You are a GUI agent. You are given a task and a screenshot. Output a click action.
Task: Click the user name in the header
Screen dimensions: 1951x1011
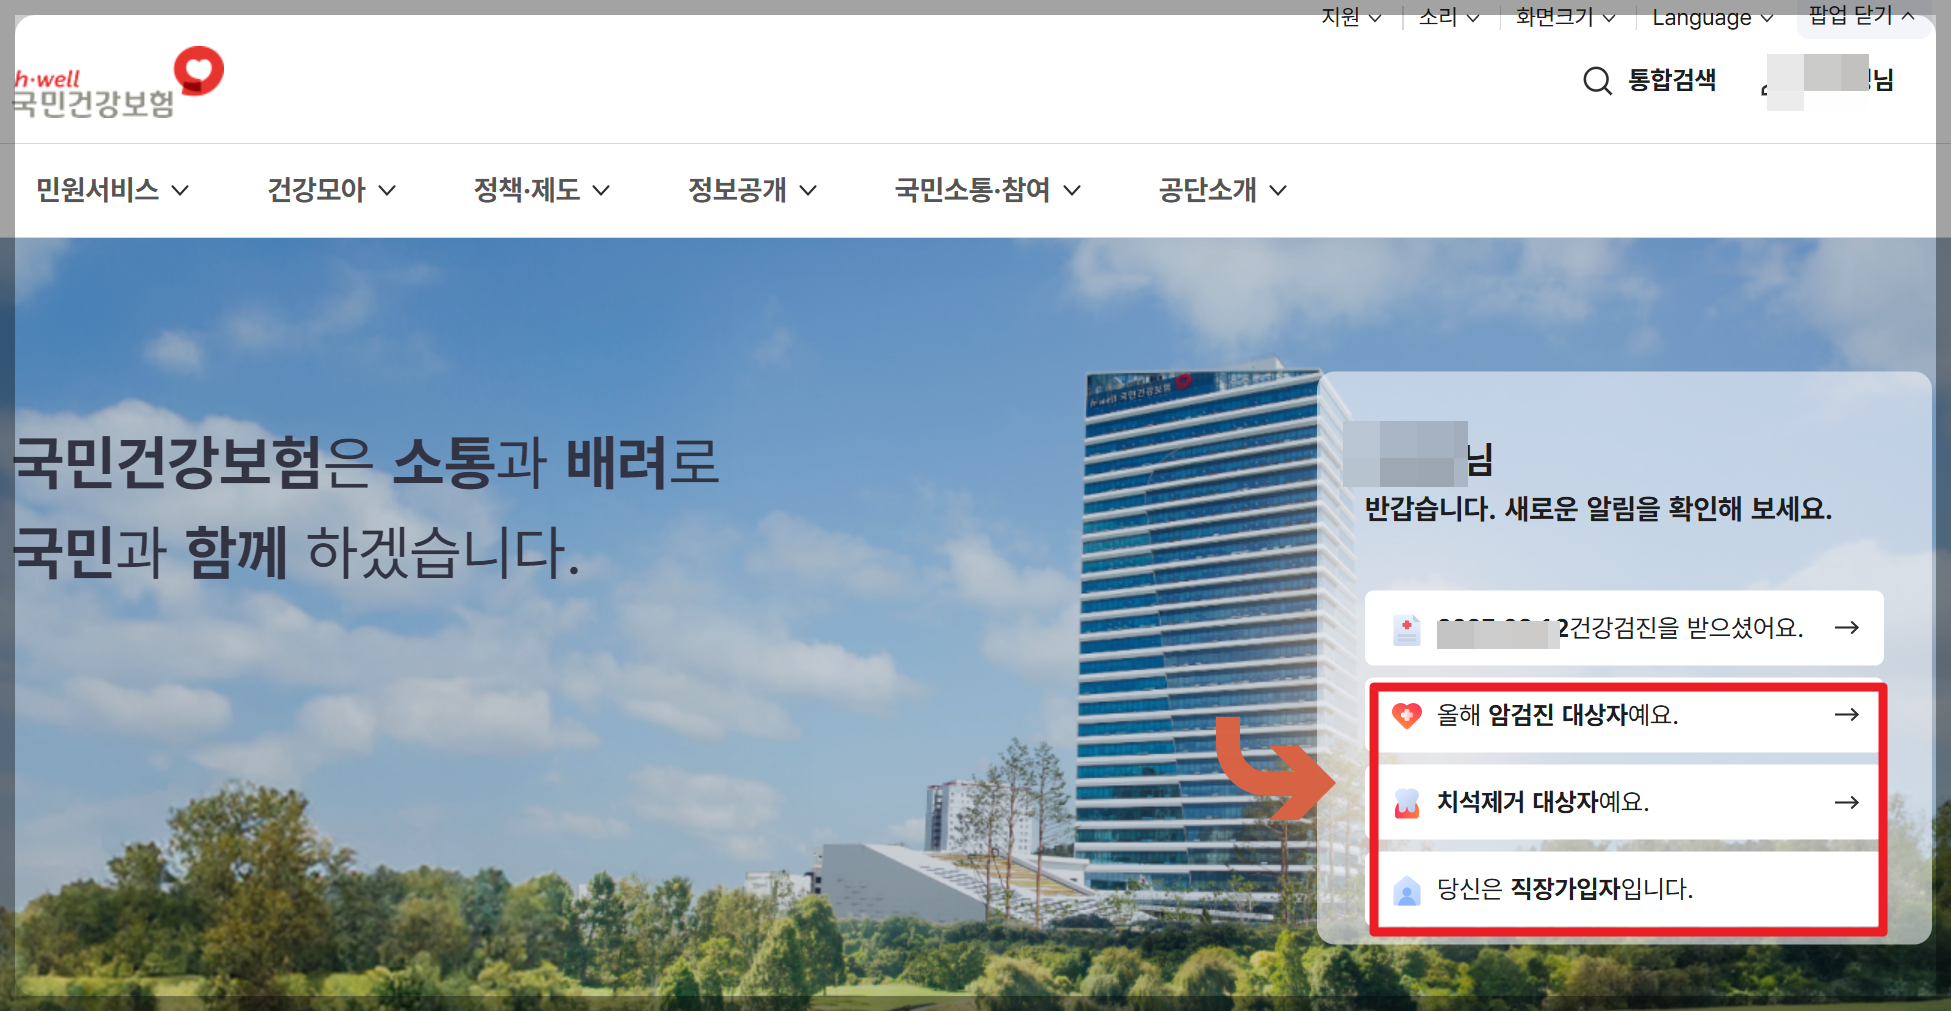[x=1828, y=80]
